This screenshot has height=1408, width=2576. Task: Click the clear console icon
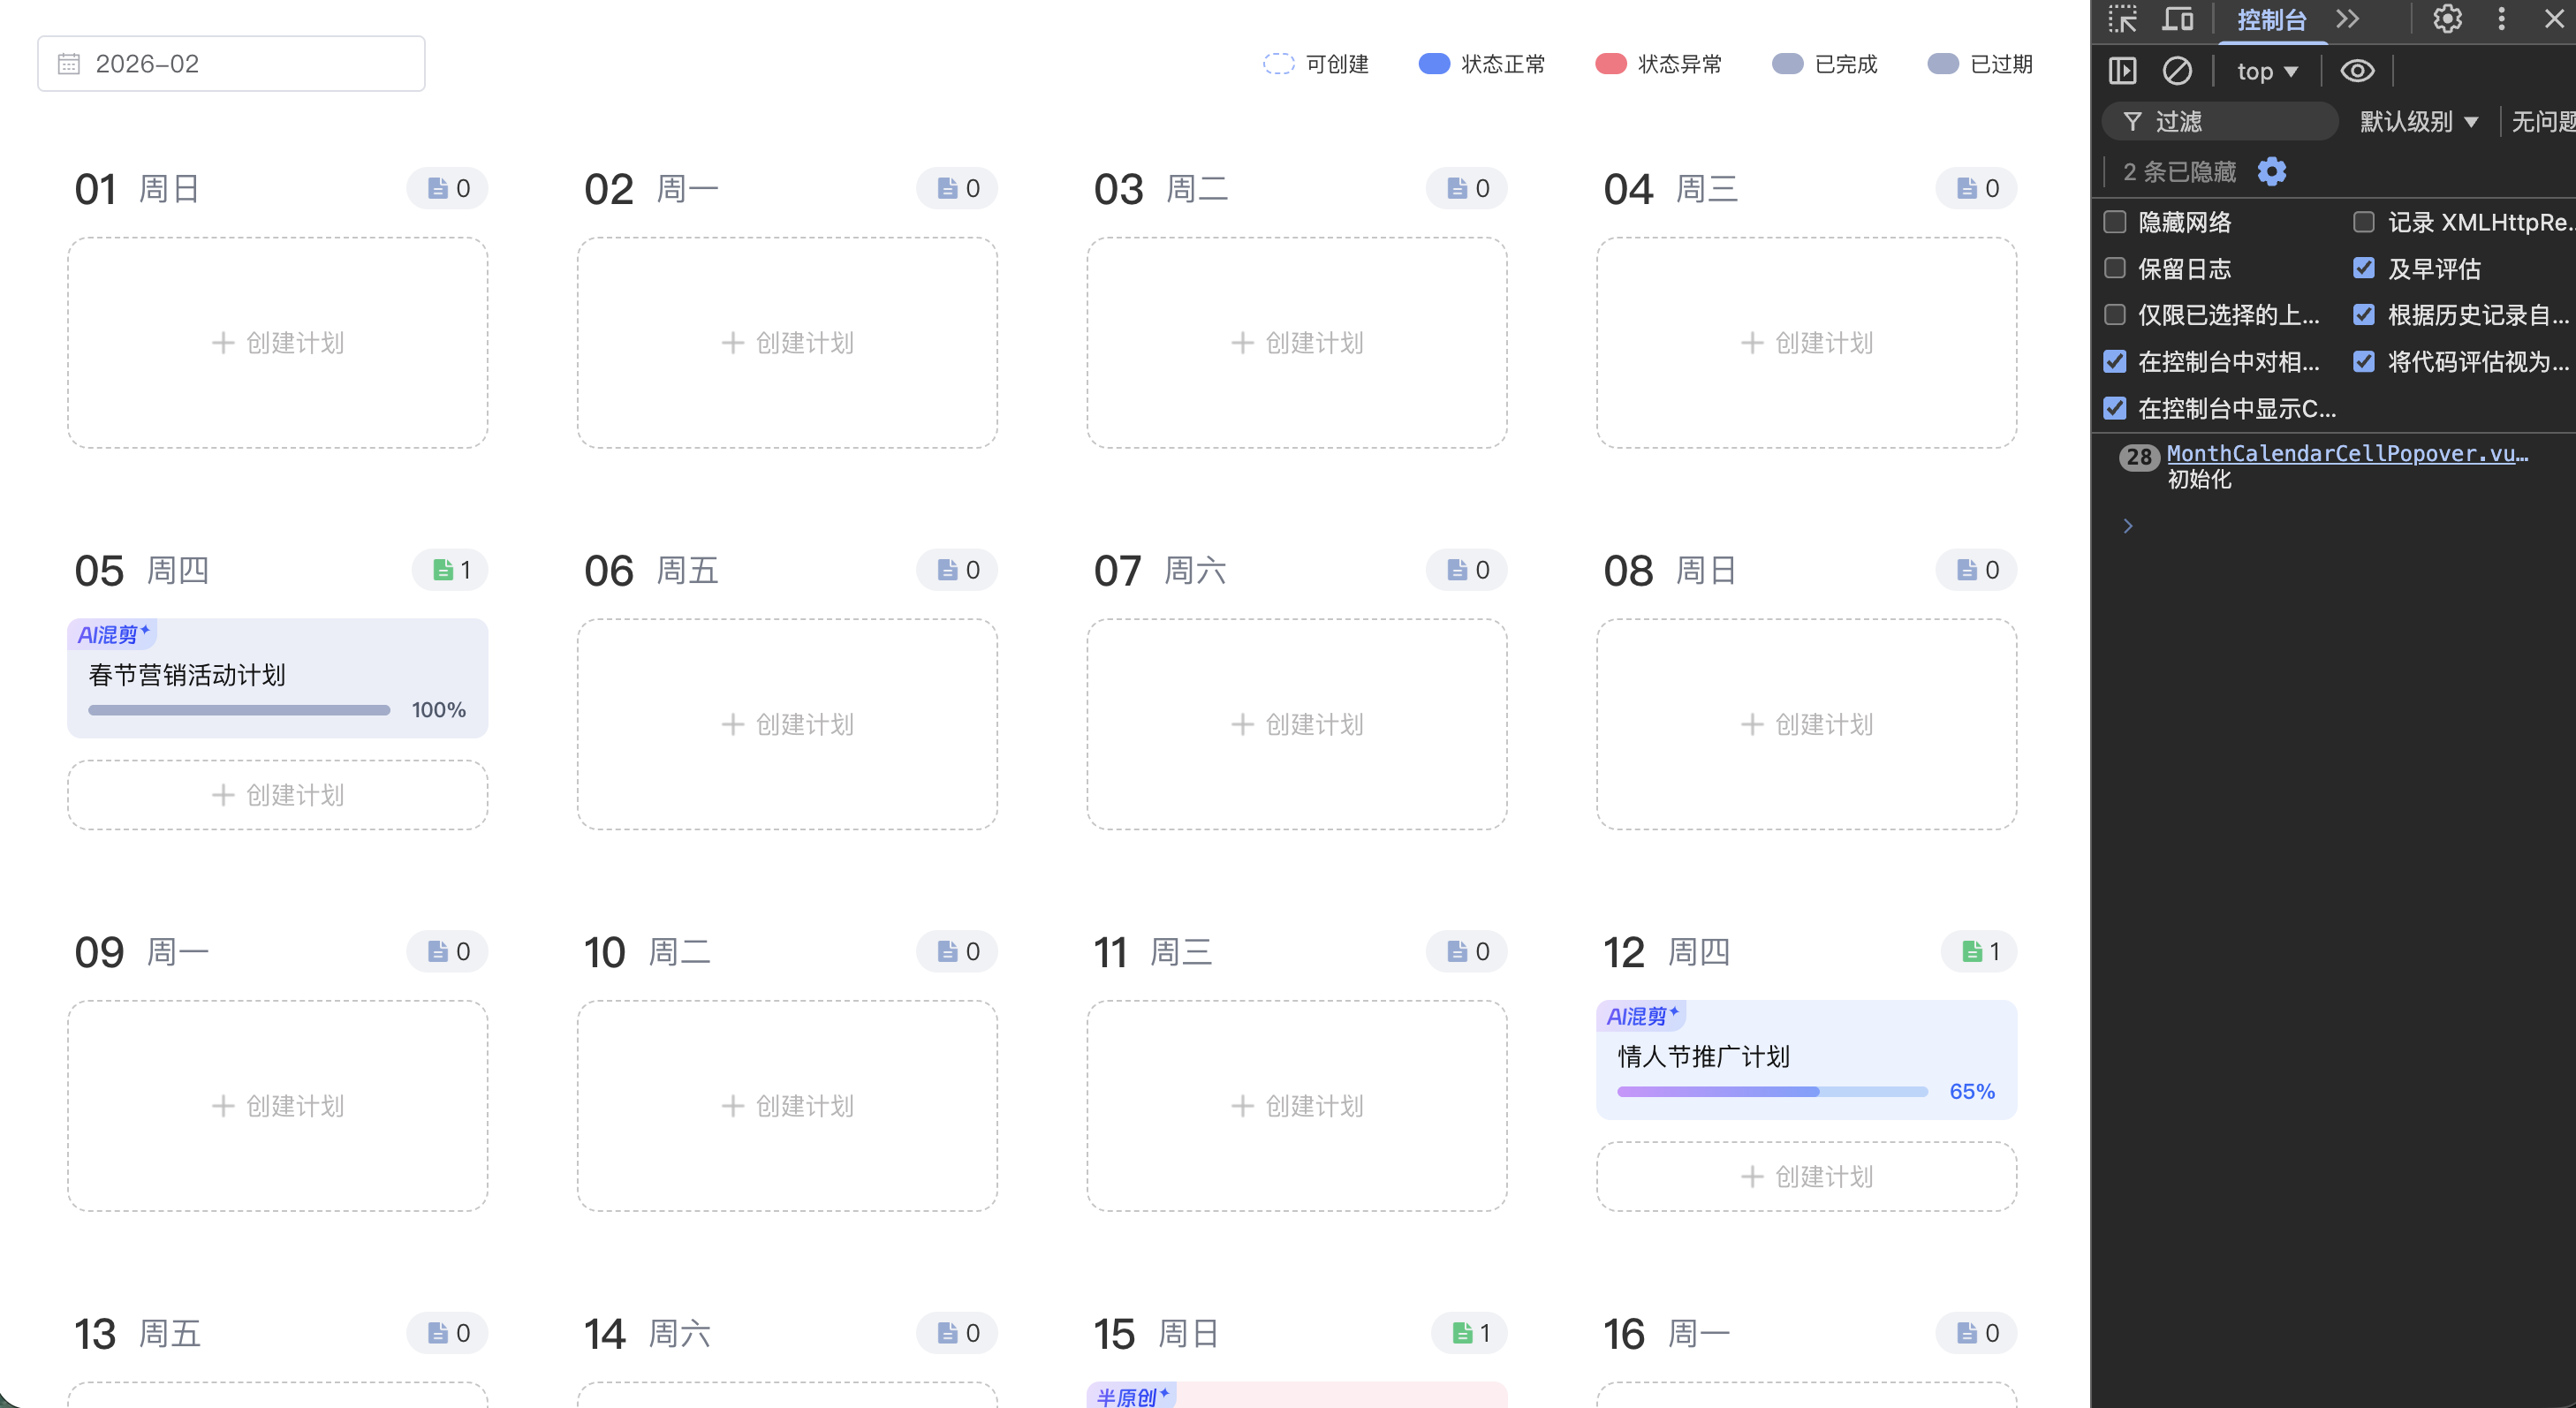tap(2177, 71)
